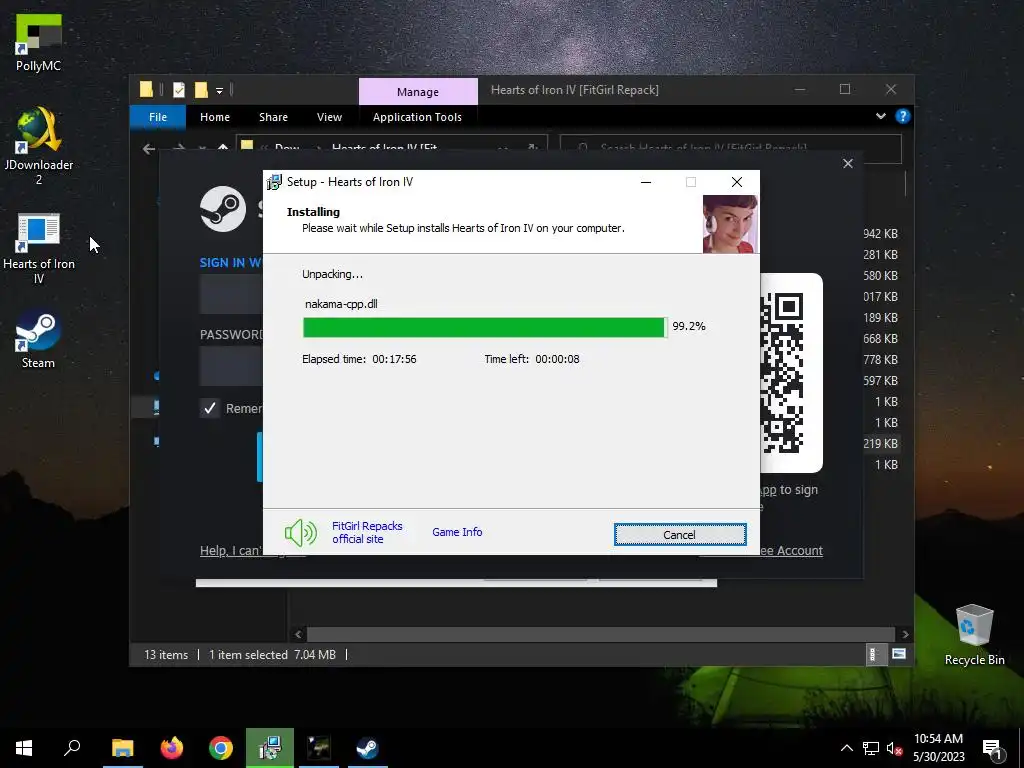Cancel the Hearts of Iron IV installation
Screen dimensions: 1024x768
679,535
